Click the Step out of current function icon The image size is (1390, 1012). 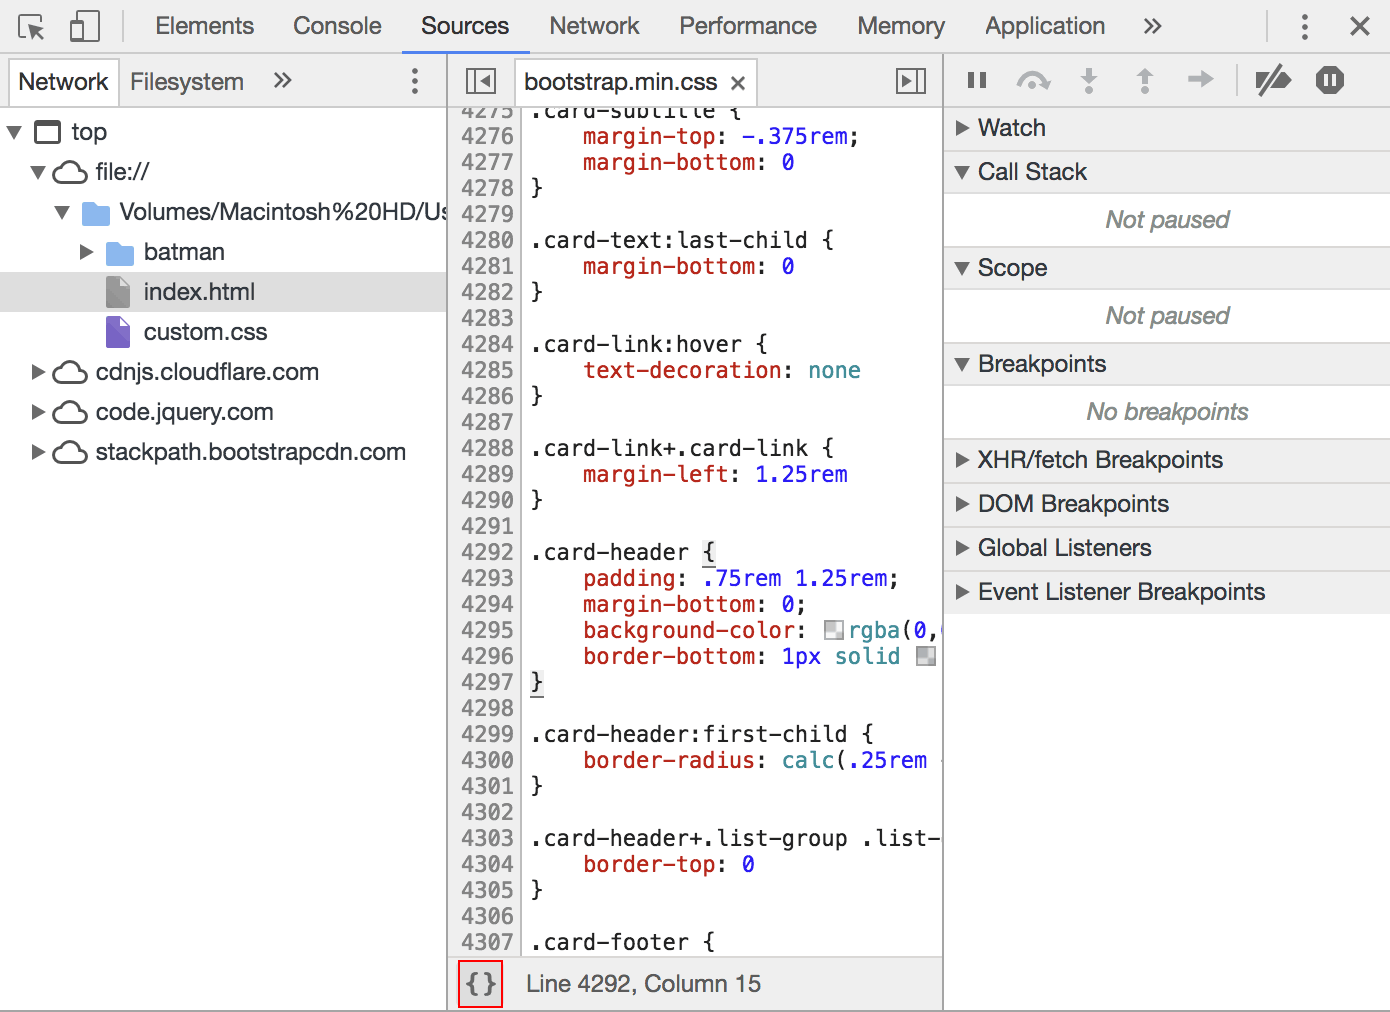pyautogui.click(x=1145, y=80)
